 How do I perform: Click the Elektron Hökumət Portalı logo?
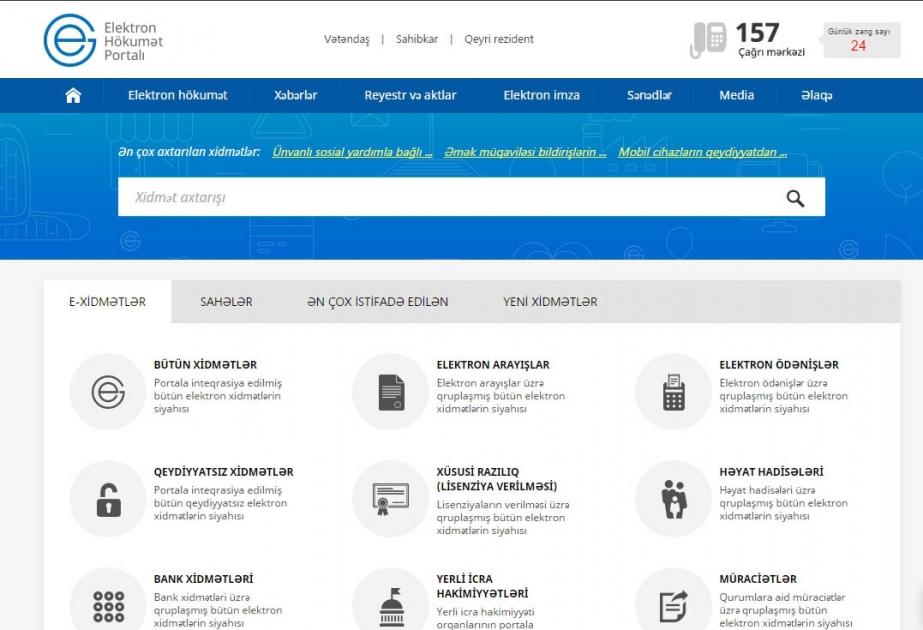point(103,40)
